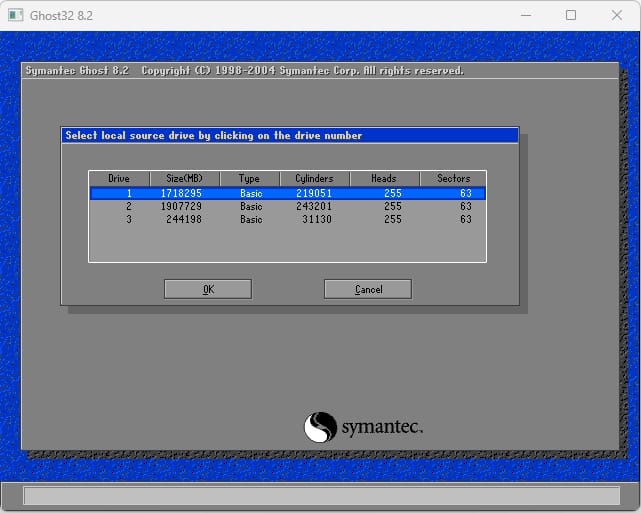This screenshot has height=513, width=641.
Task: Click cylinders value 243201
Action: 314,206
